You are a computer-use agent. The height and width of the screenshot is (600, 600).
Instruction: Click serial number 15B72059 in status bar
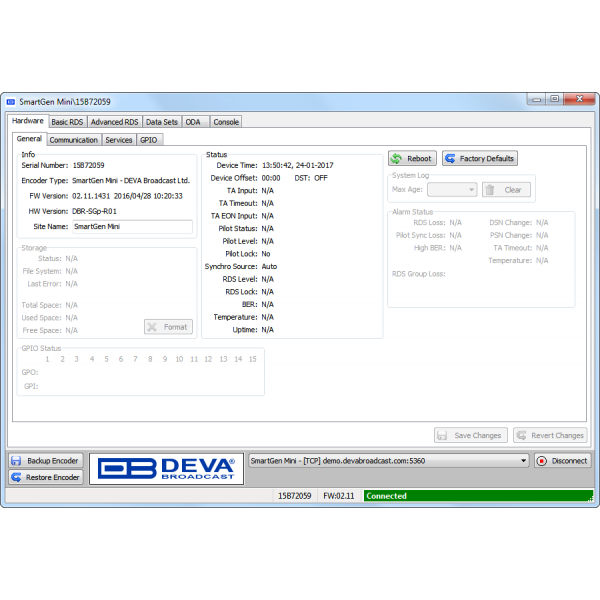[295, 496]
